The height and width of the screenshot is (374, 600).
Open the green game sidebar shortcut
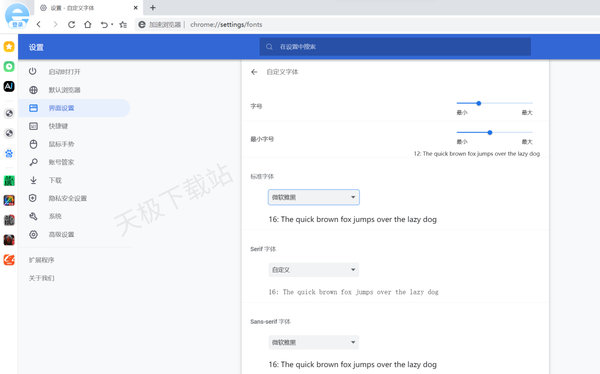point(9,181)
